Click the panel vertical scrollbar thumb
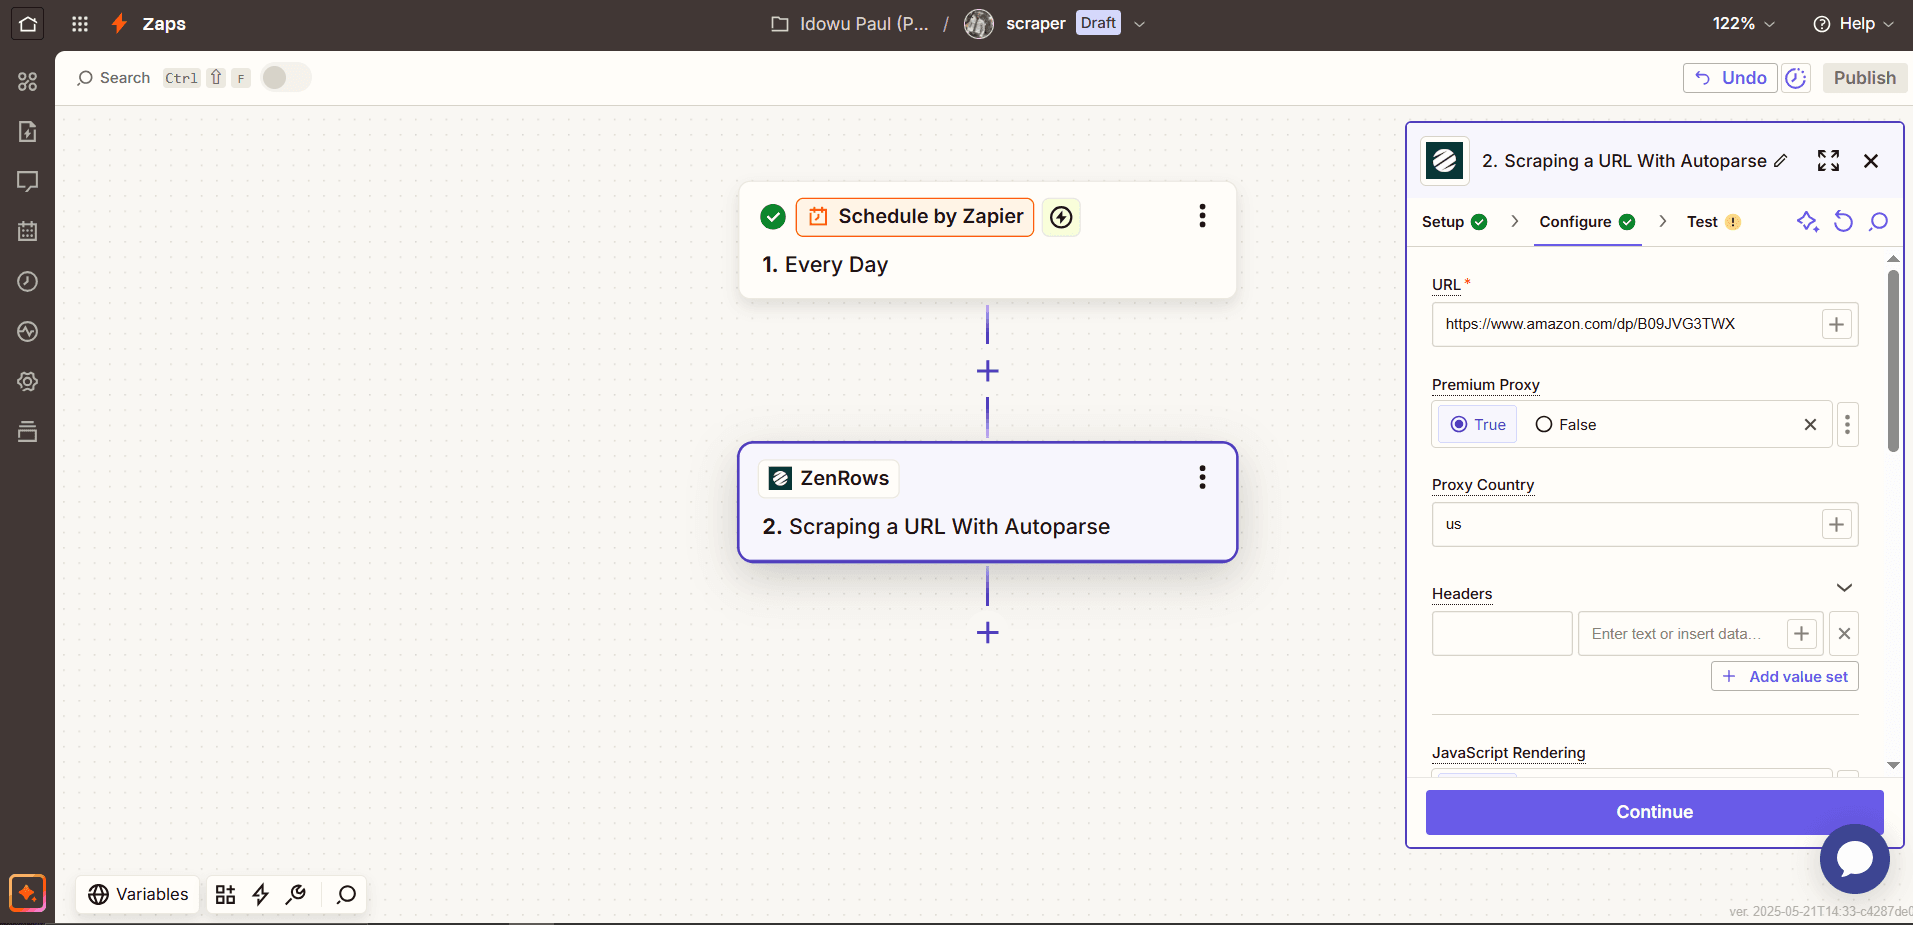This screenshot has width=1913, height=925. (x=1893, y=360)
